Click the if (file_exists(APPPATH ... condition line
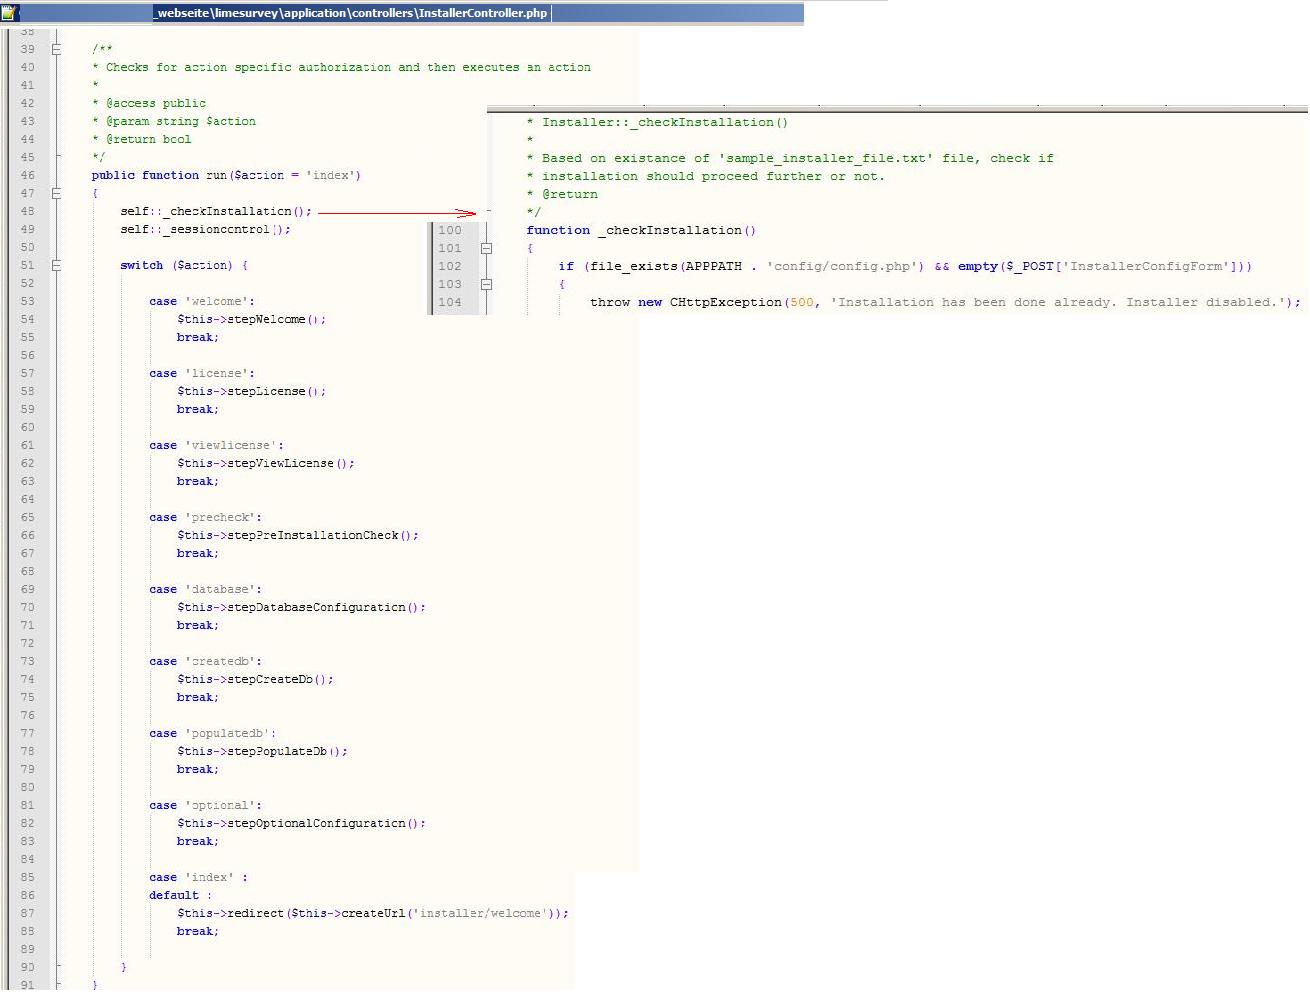The image size is (1310, 1000). (905, 266)
